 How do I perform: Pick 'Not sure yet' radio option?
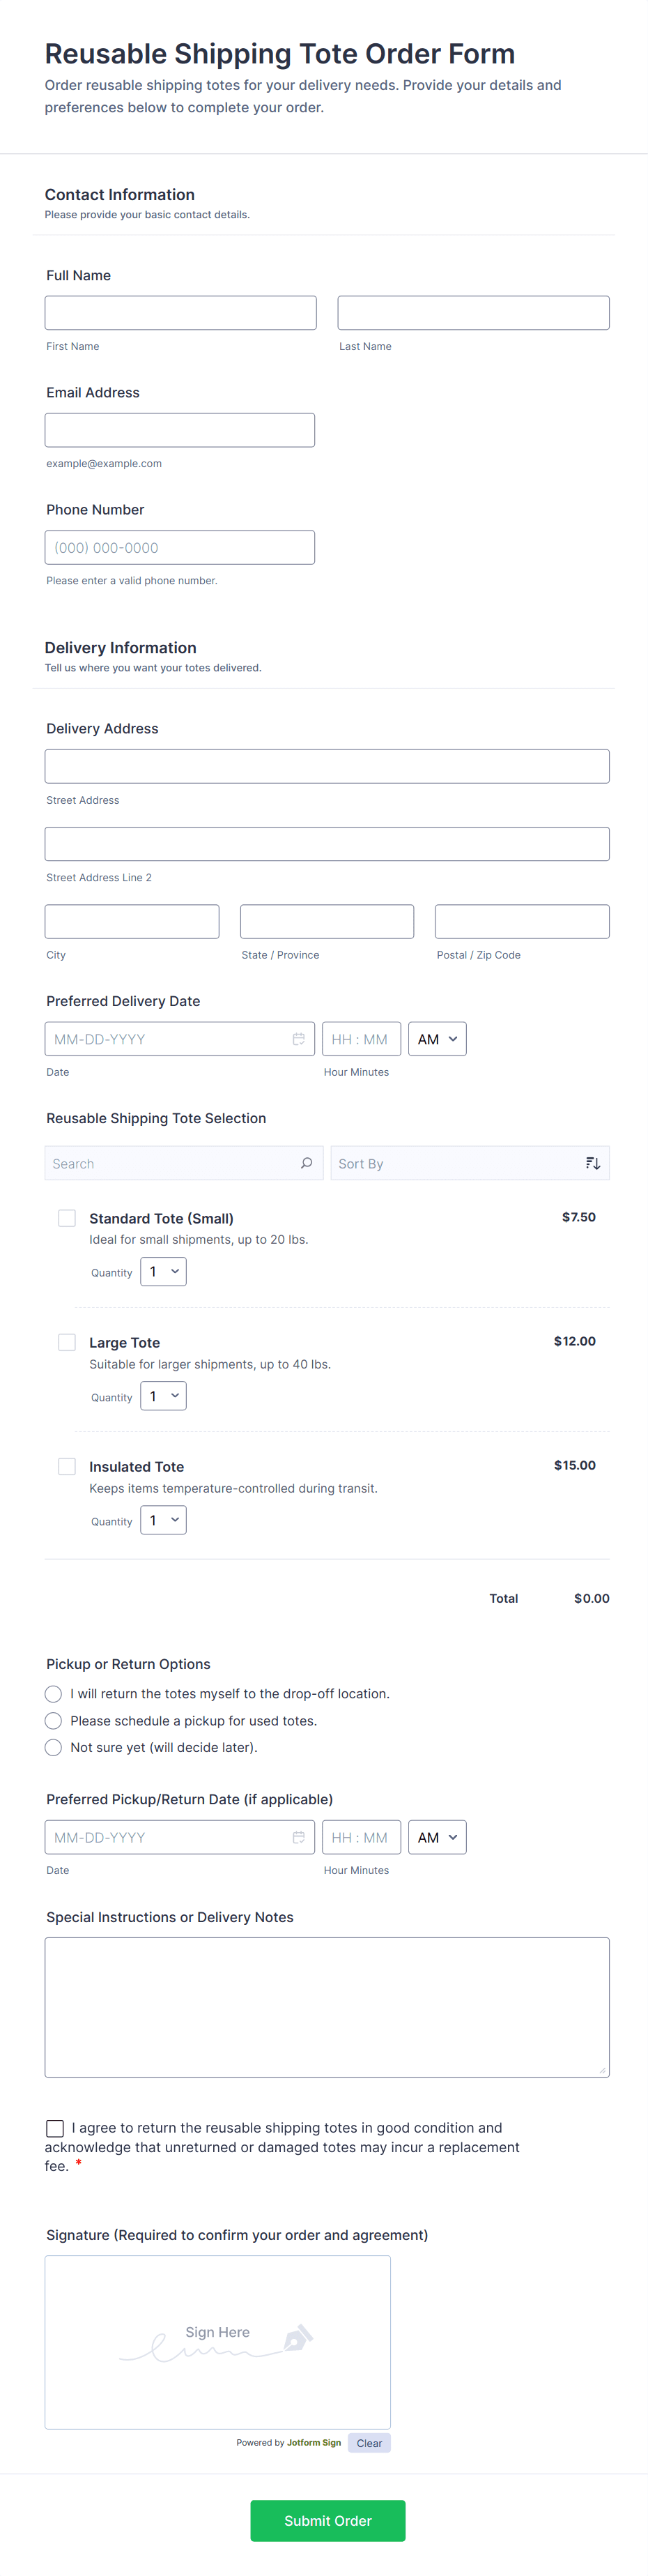click(54, 1748)
